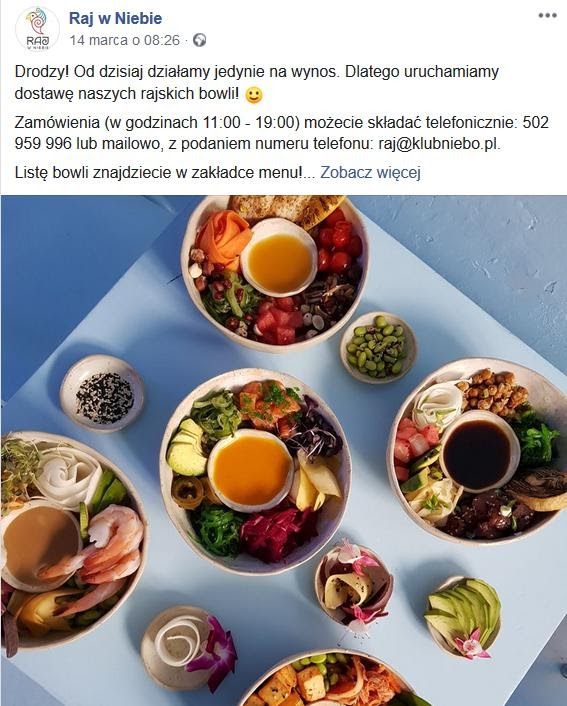Click the Raj w Niebie logo avatar
This screenshot has width=567, height=706.
tap(37, 29)
